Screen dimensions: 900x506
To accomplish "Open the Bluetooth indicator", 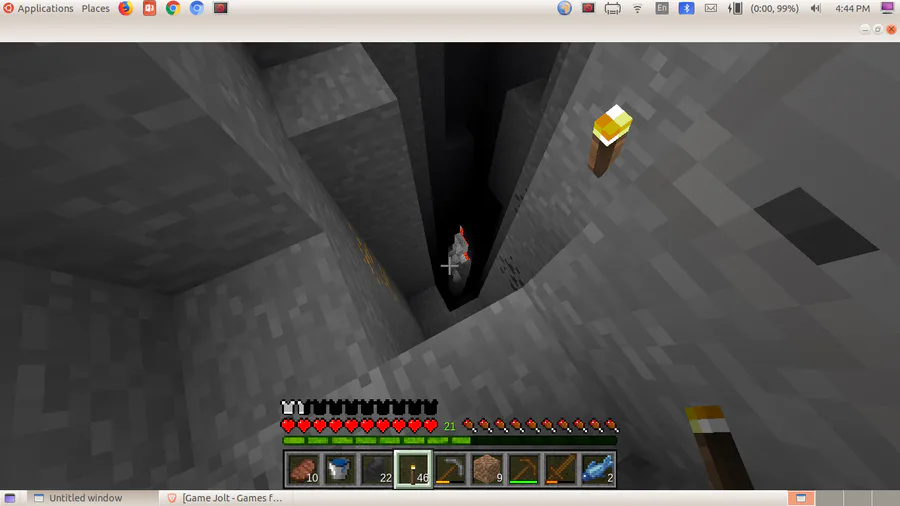I will click(x=686, y=8).
